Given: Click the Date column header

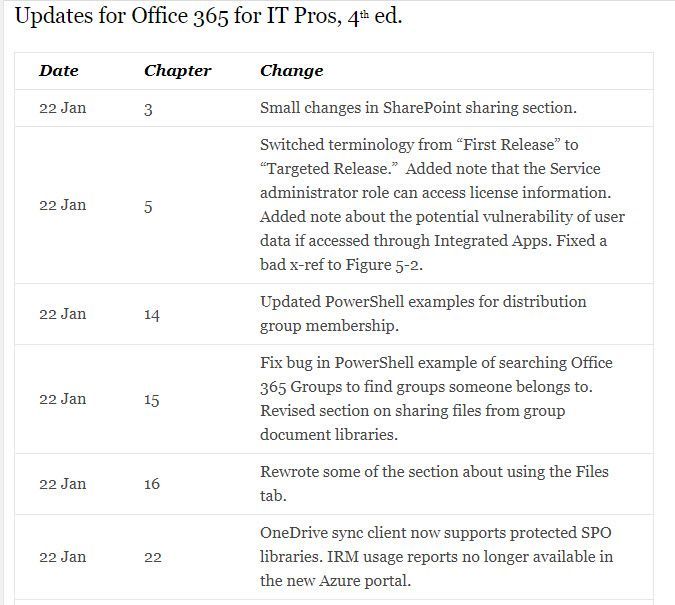Looking at the screenshot, I should pos(59,71).
